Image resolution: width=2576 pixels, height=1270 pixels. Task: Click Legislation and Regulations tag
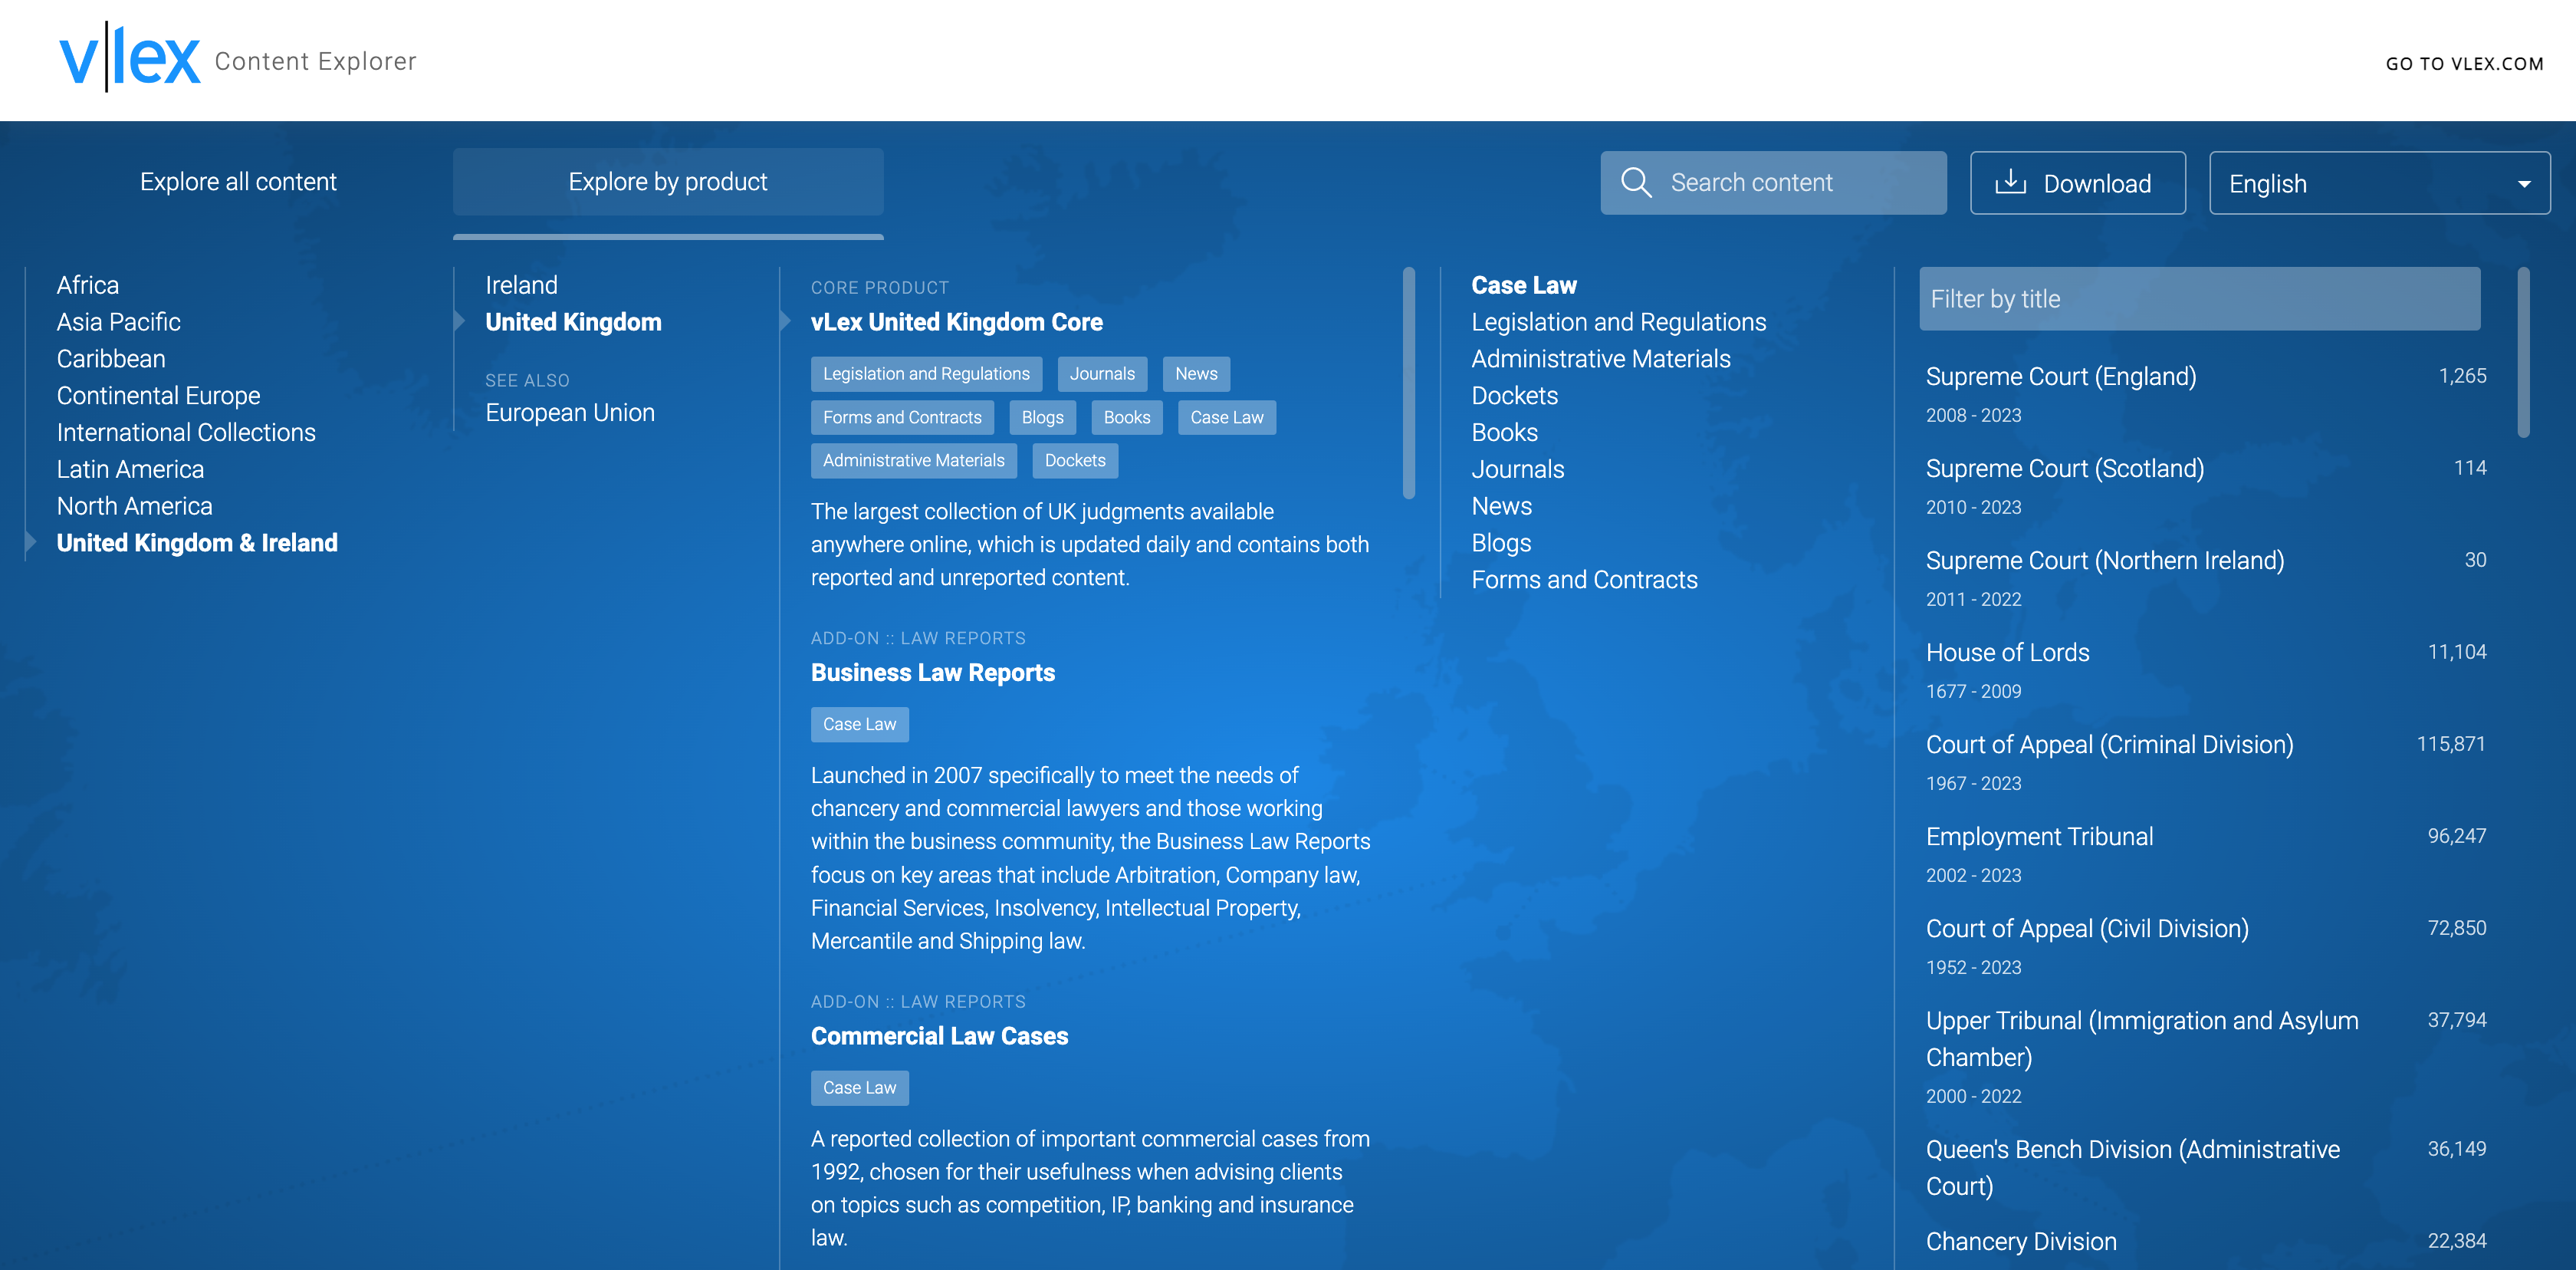tap(926, 374)
